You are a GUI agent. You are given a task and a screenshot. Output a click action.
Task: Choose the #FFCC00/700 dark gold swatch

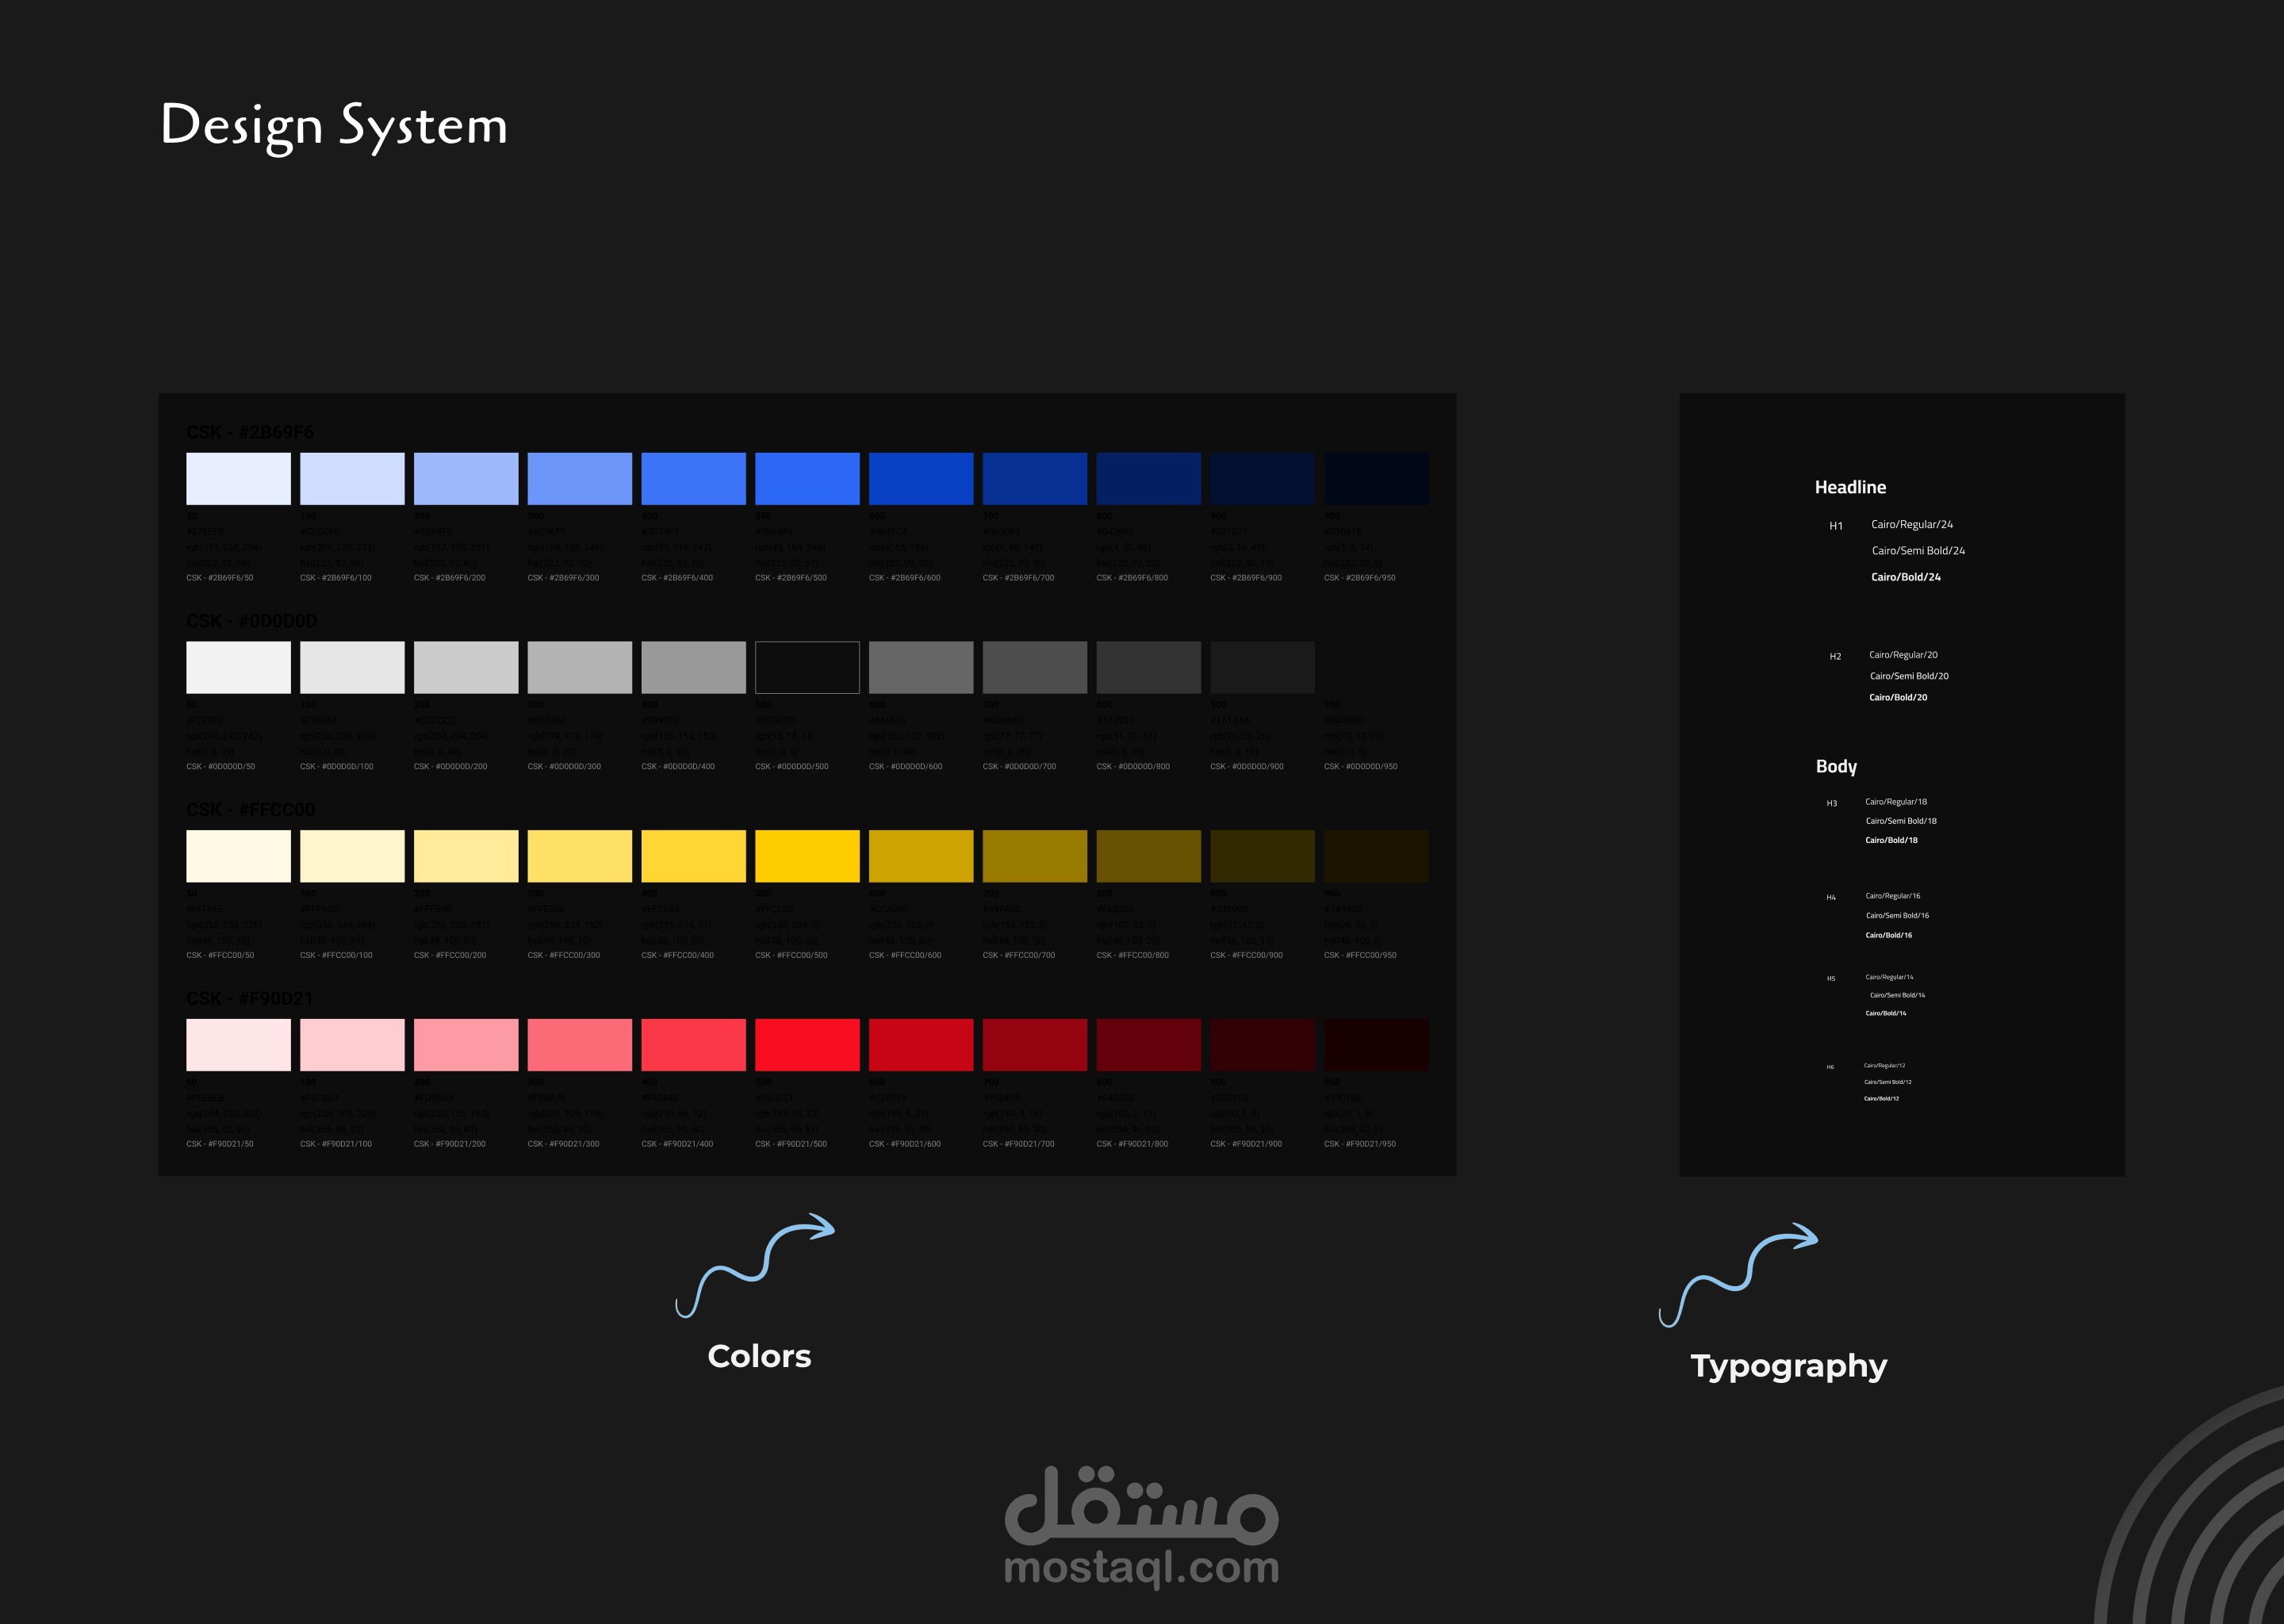[x=1034, y=856]
